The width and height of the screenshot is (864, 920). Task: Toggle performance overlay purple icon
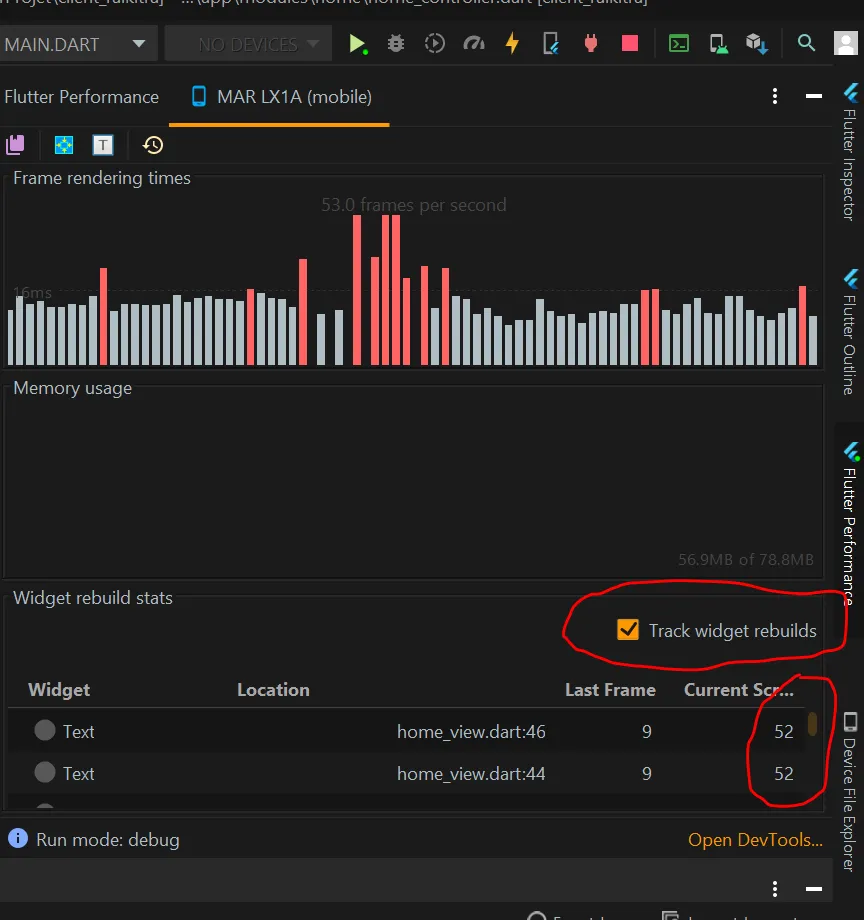click(15, 145)
